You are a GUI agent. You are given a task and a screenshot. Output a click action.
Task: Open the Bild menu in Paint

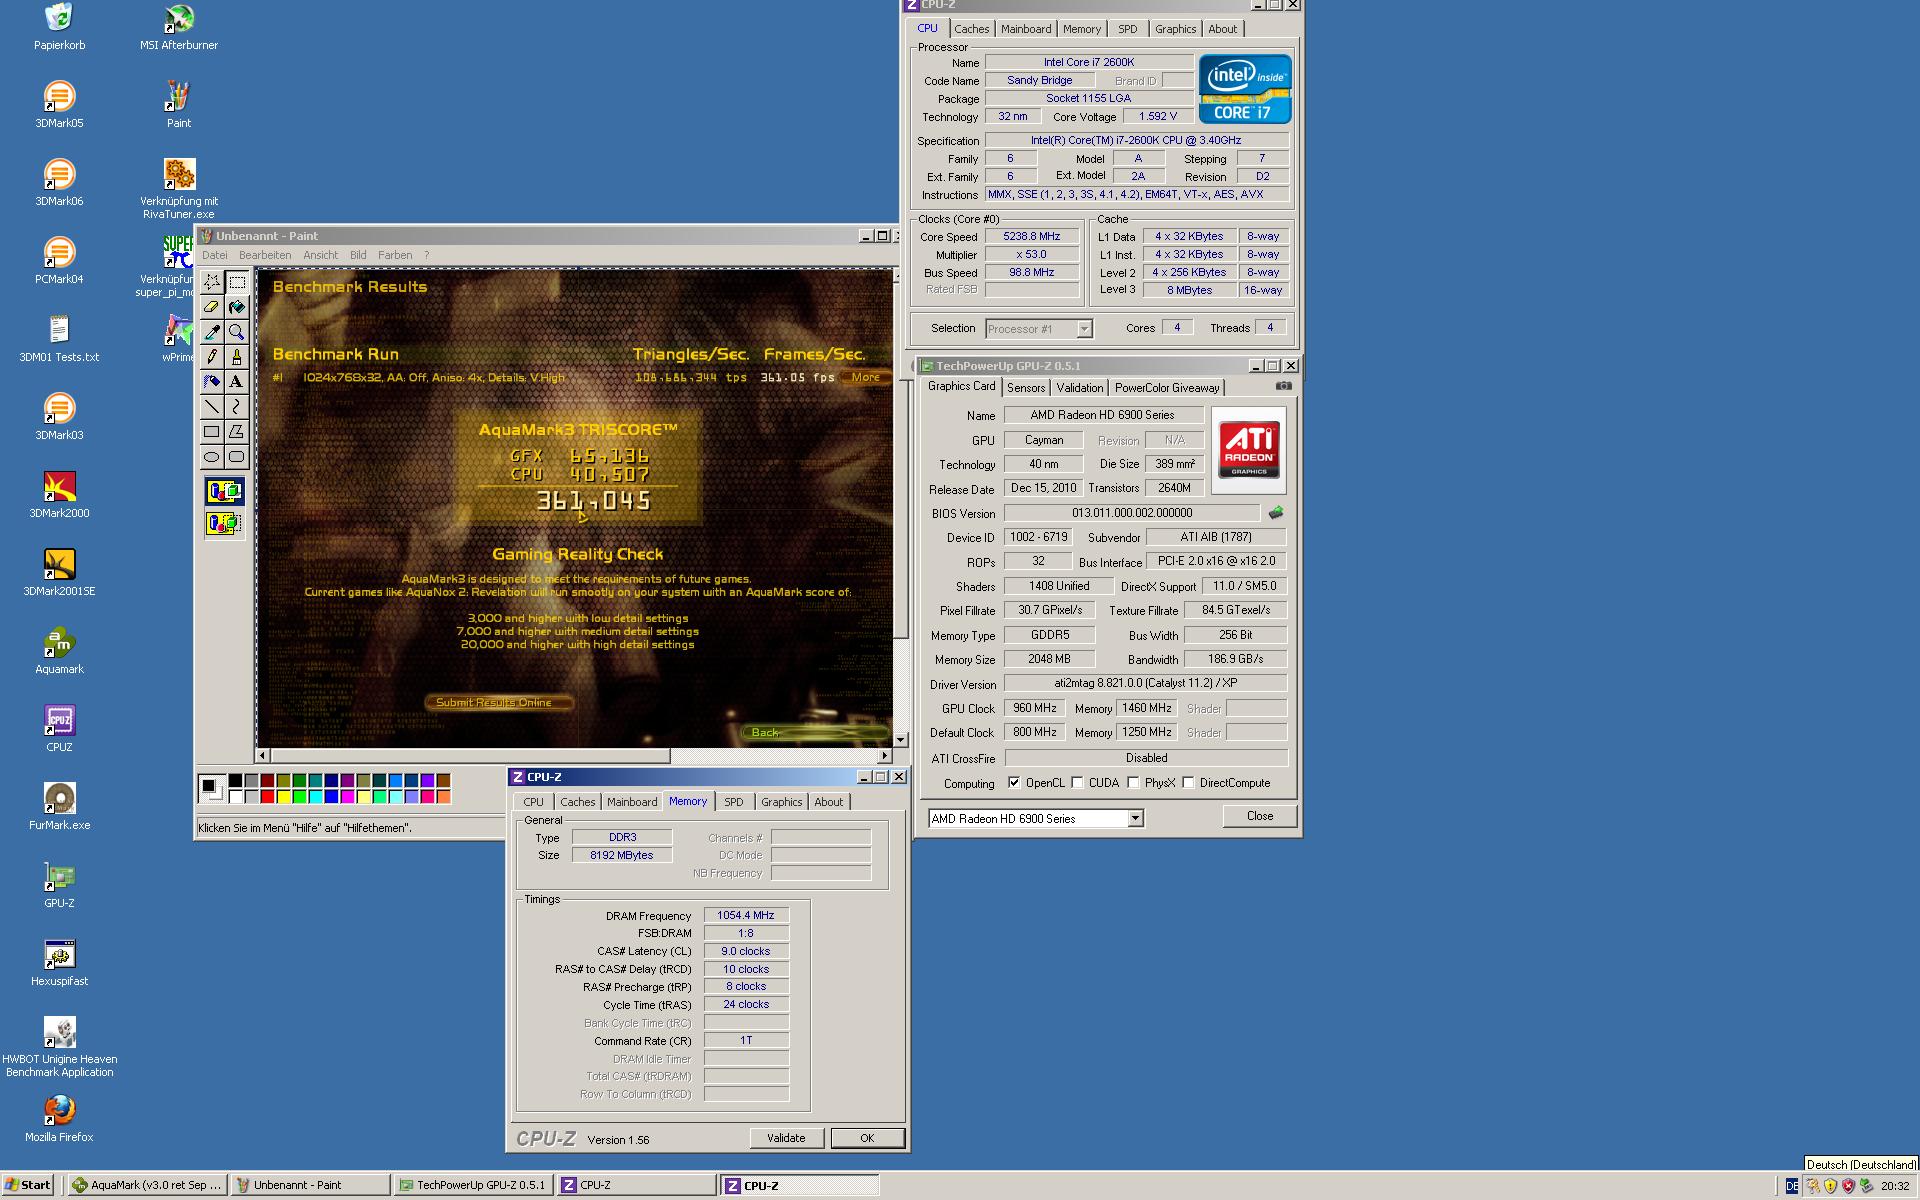tap(358, 255)
